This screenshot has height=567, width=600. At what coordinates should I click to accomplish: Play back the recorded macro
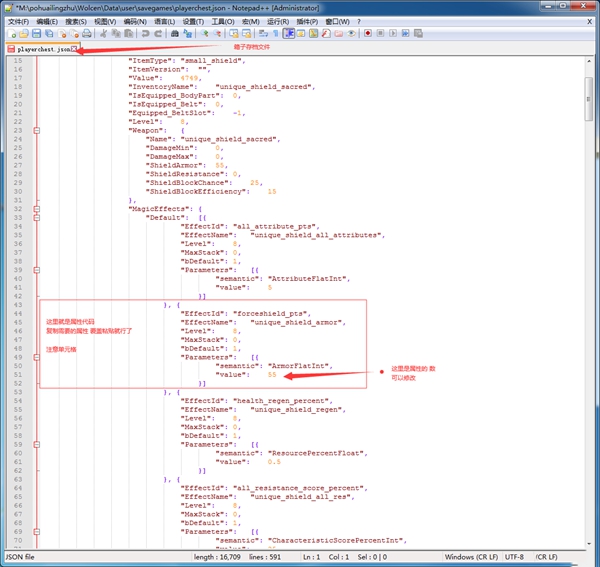(x=393, y=34)
